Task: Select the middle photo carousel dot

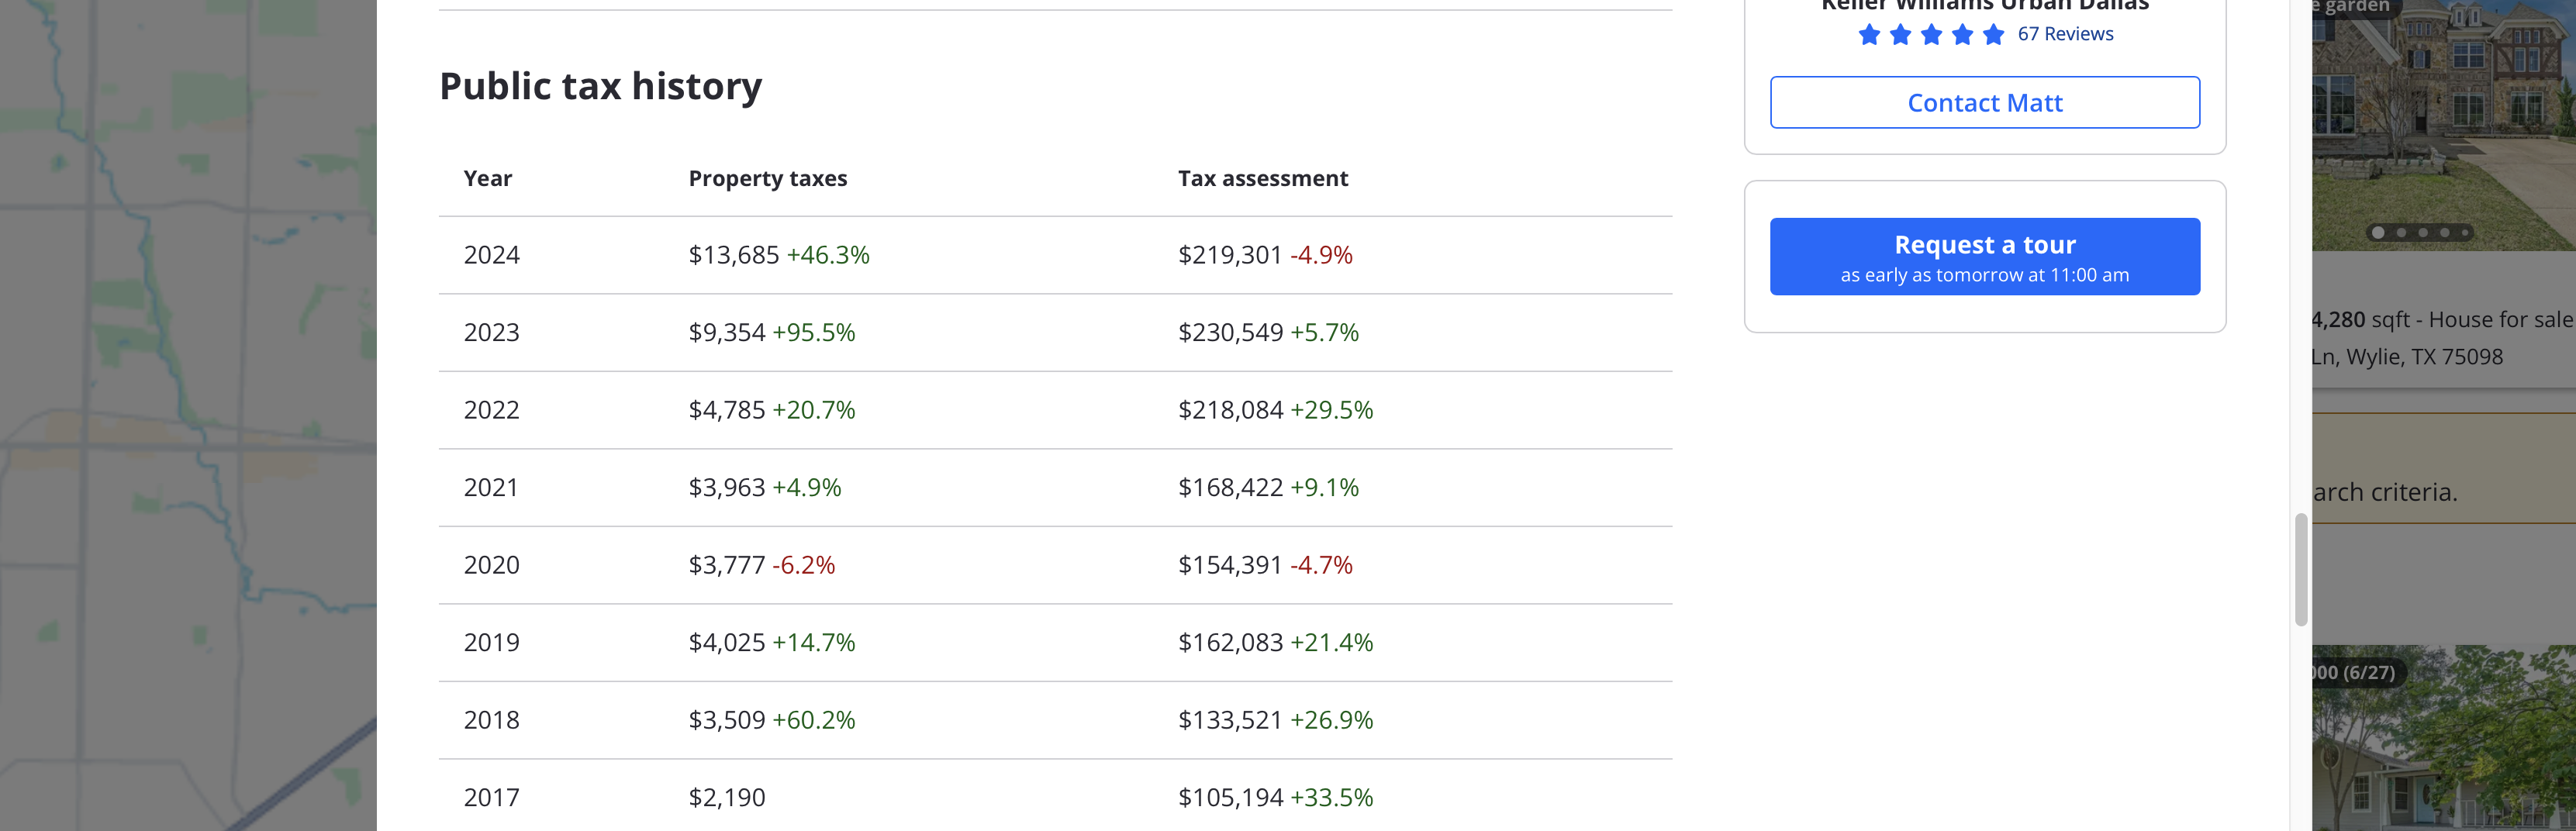Action: click(2423, 233)
